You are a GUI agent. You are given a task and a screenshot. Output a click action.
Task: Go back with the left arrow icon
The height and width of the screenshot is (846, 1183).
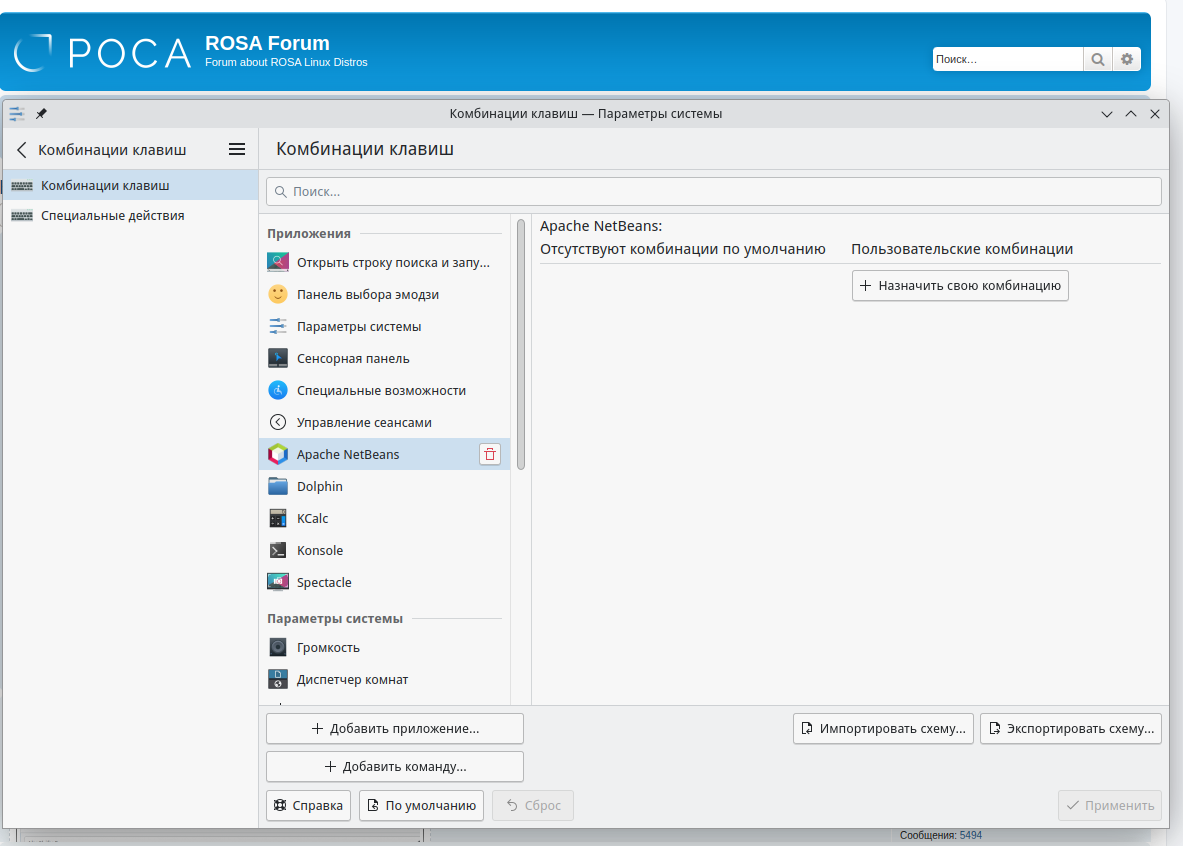coord(22,150)
